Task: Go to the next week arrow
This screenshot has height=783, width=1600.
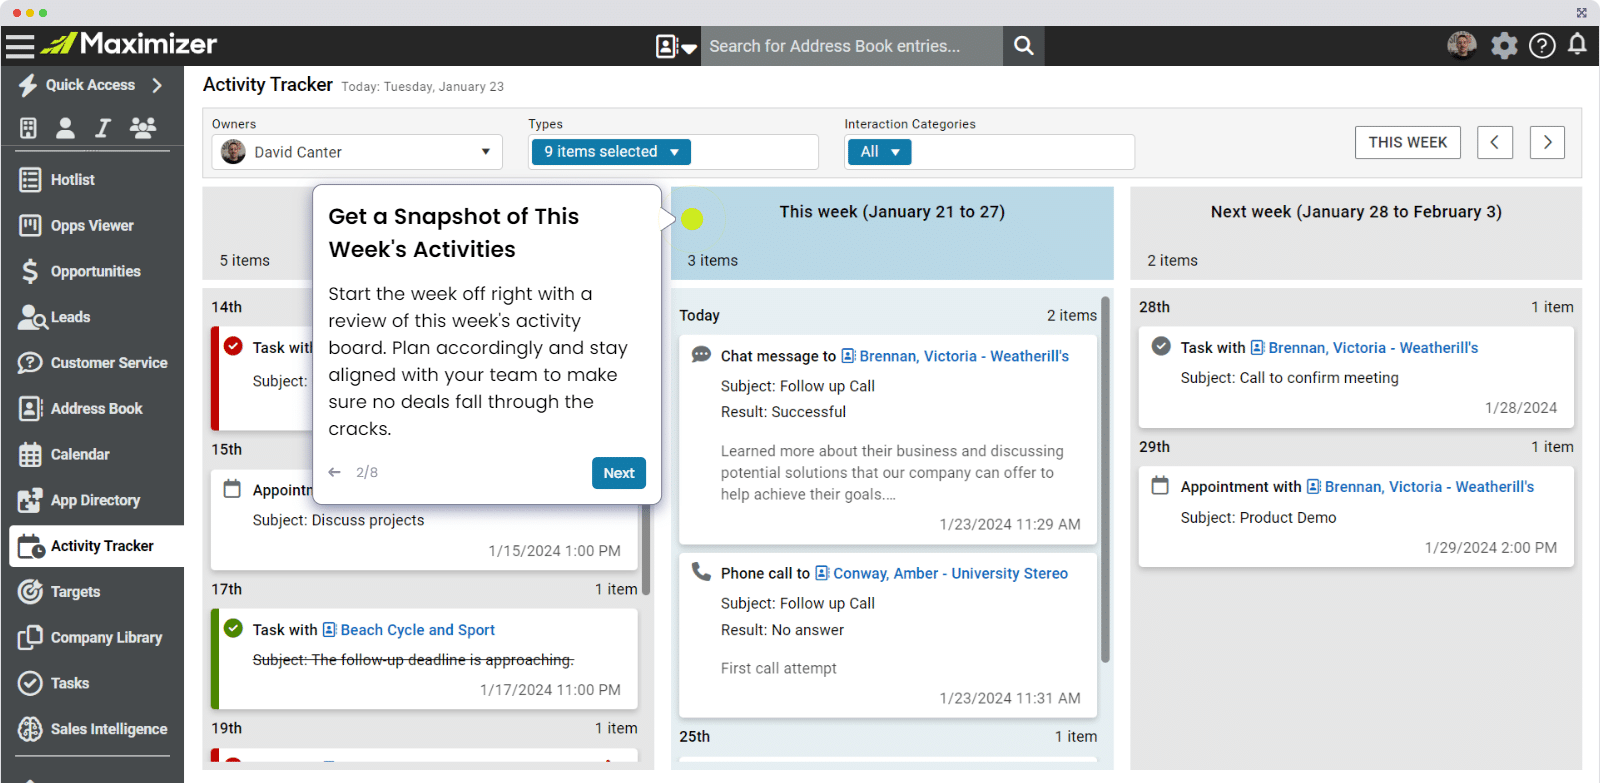Action: pos(1547,142)
